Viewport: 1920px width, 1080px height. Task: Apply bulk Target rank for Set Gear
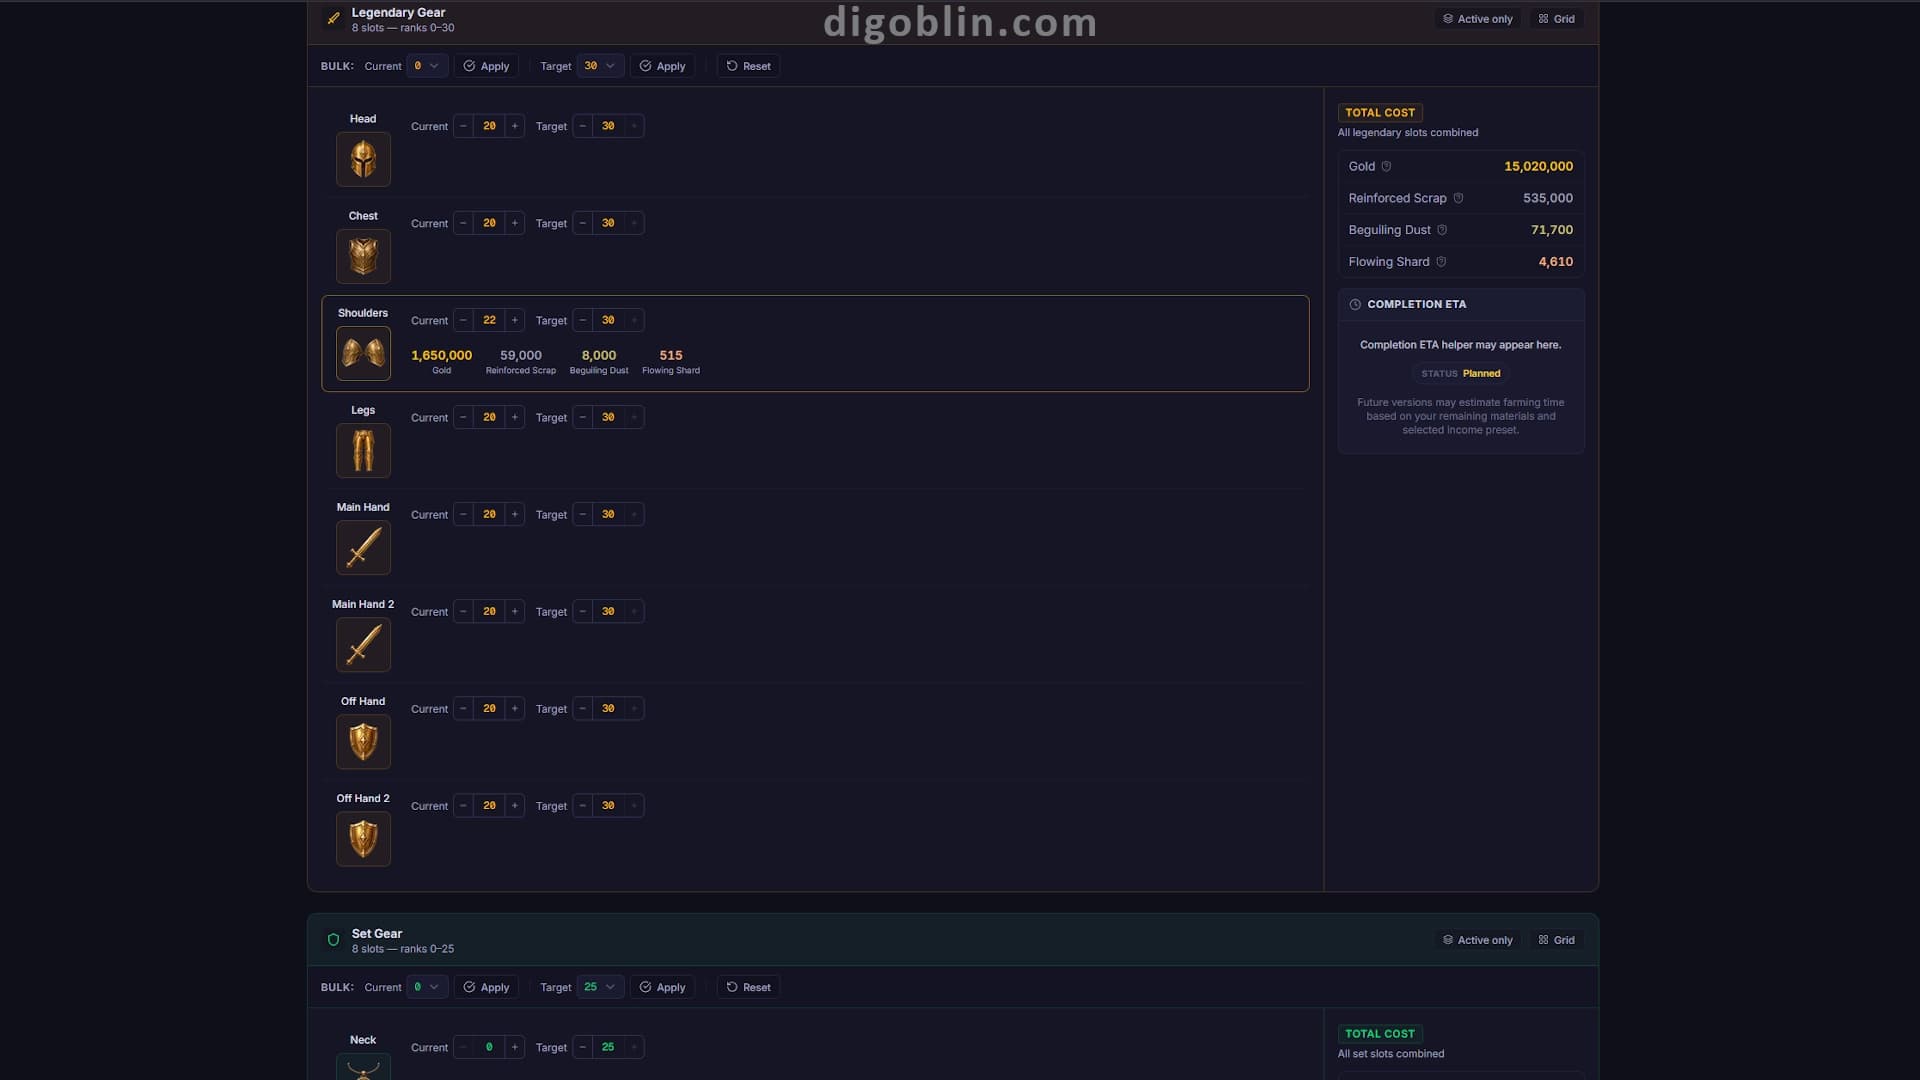coord(662,987)
